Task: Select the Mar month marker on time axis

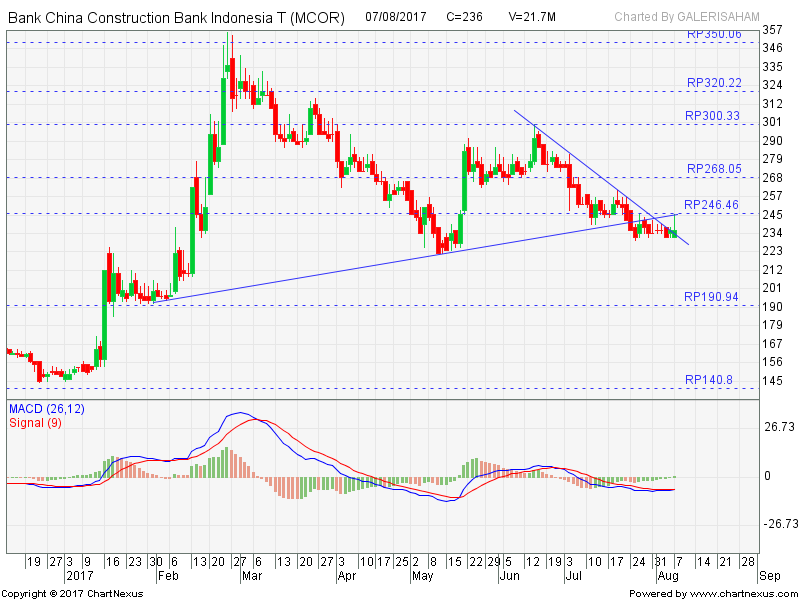Action: pos(249,576)
